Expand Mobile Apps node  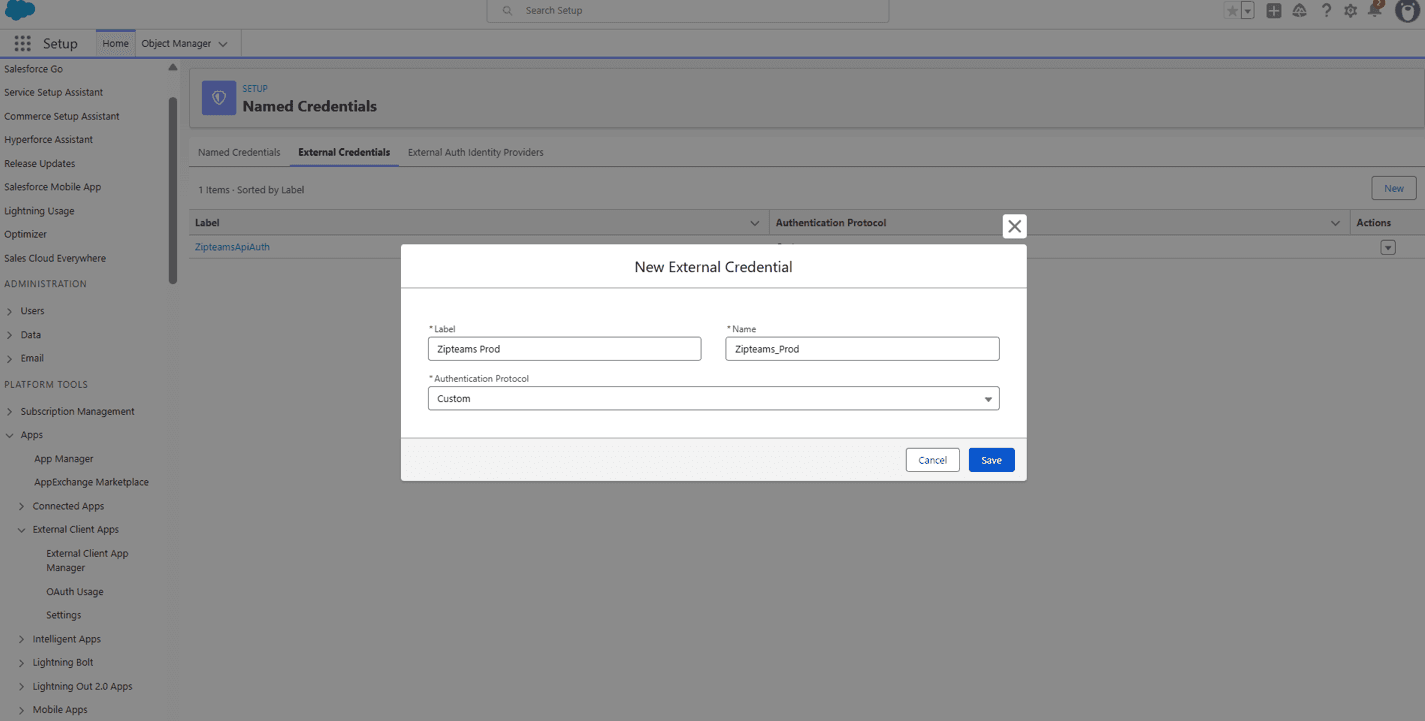pos(22,710)
